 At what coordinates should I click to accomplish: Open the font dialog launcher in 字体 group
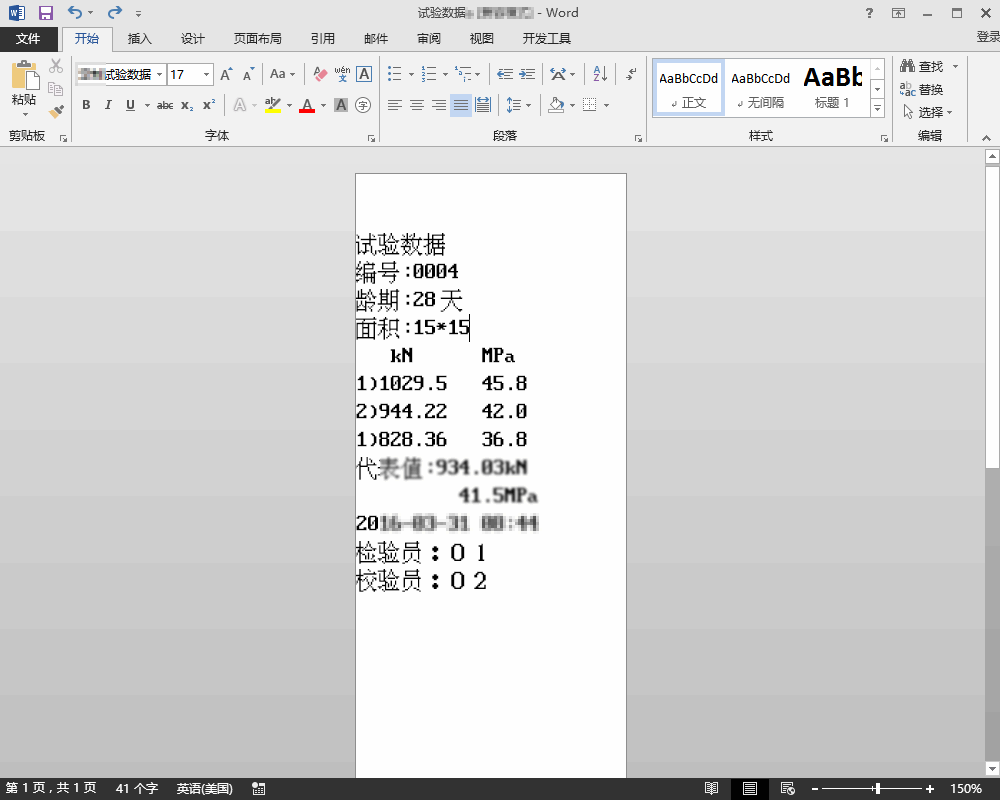(x=371, y=138)
